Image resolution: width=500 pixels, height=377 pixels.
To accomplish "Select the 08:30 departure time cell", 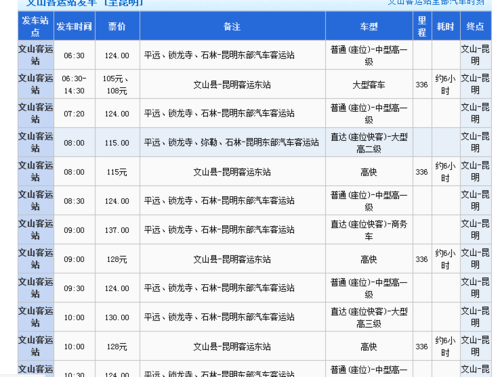I will coord(74,201).
